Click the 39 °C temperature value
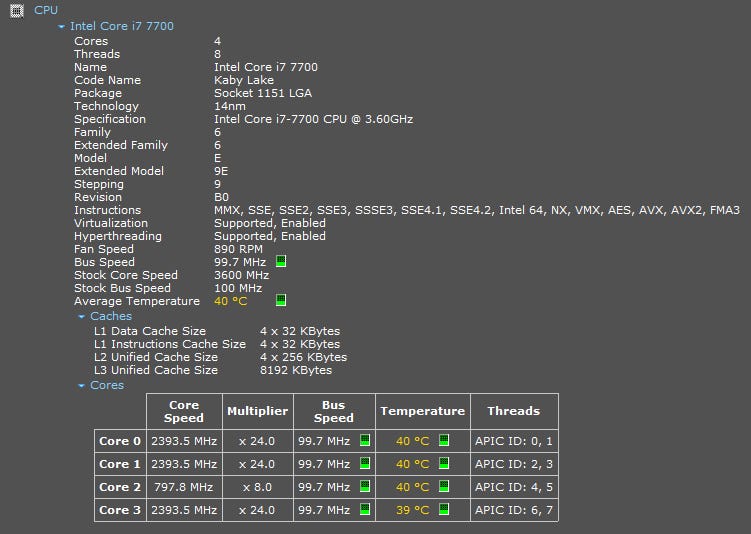 pos(412,510)
